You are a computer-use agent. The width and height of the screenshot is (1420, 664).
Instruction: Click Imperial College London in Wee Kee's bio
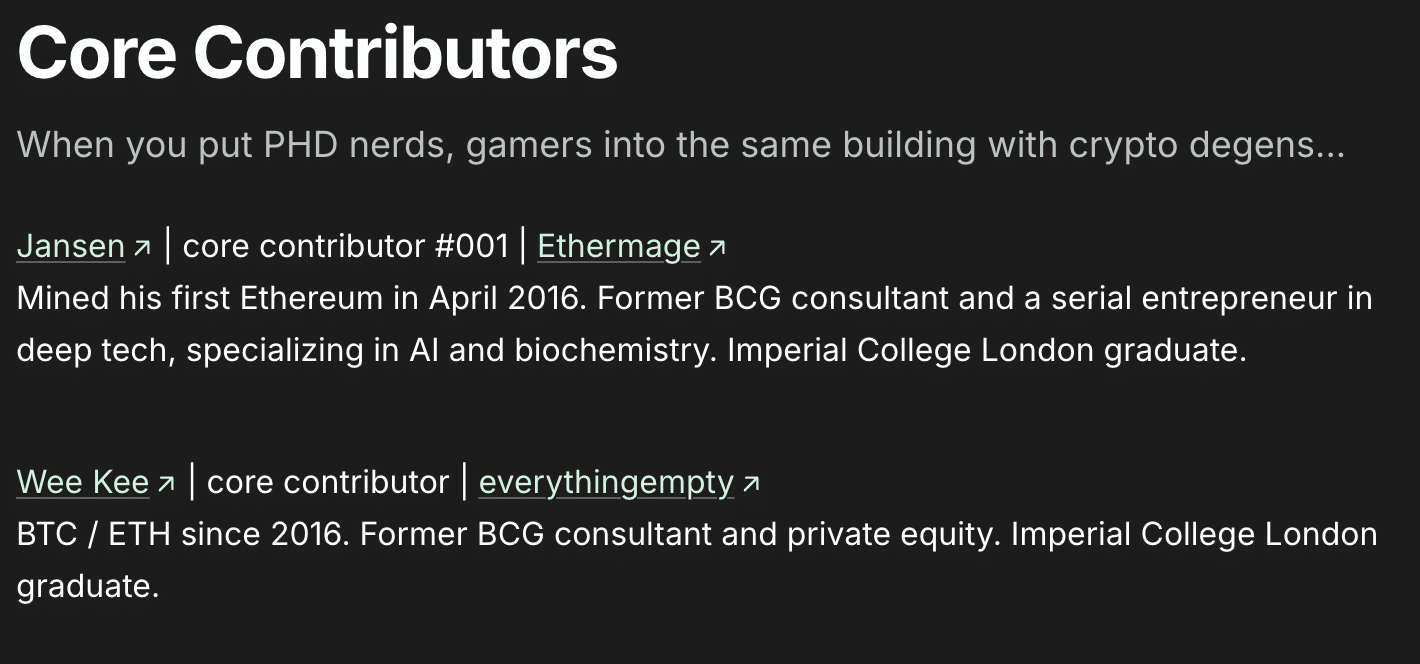pos(1192,533)
